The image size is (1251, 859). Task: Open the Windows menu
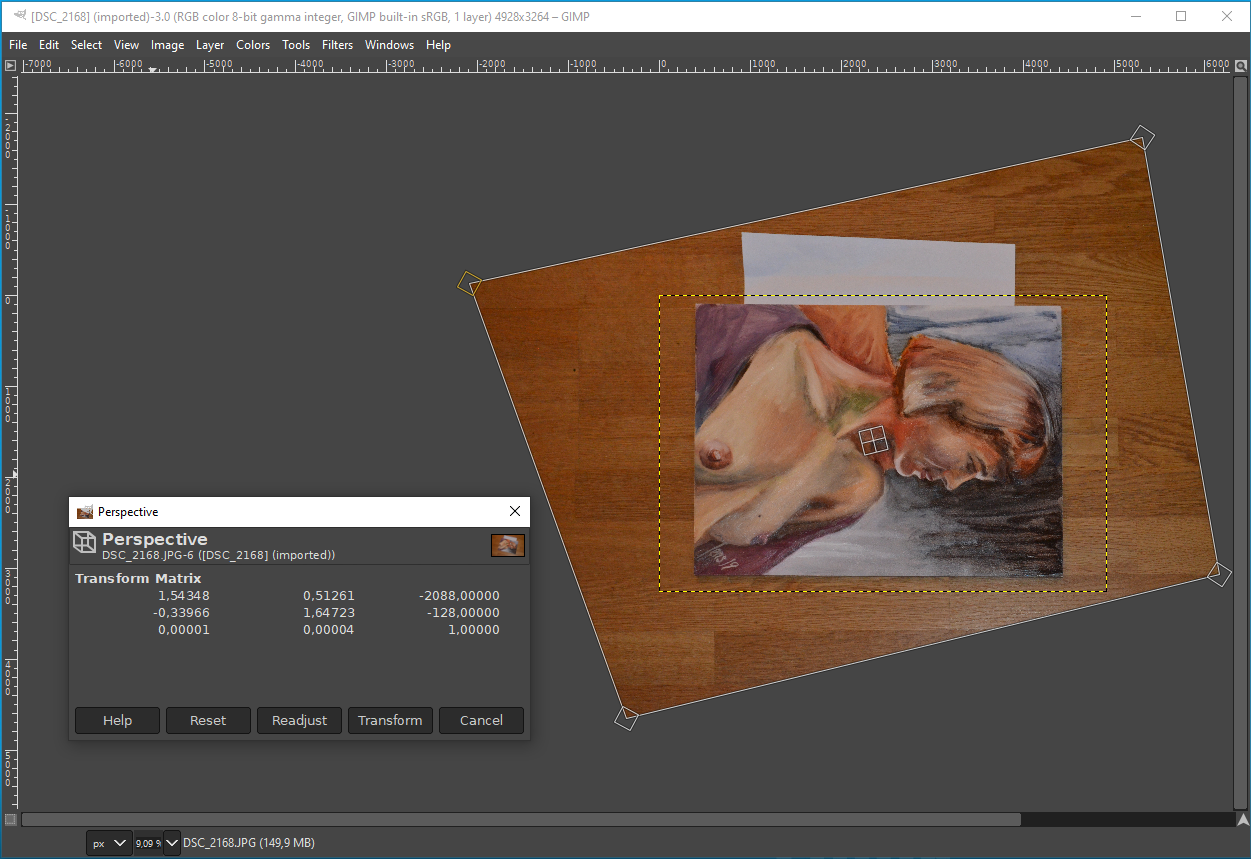coord(389,45)
